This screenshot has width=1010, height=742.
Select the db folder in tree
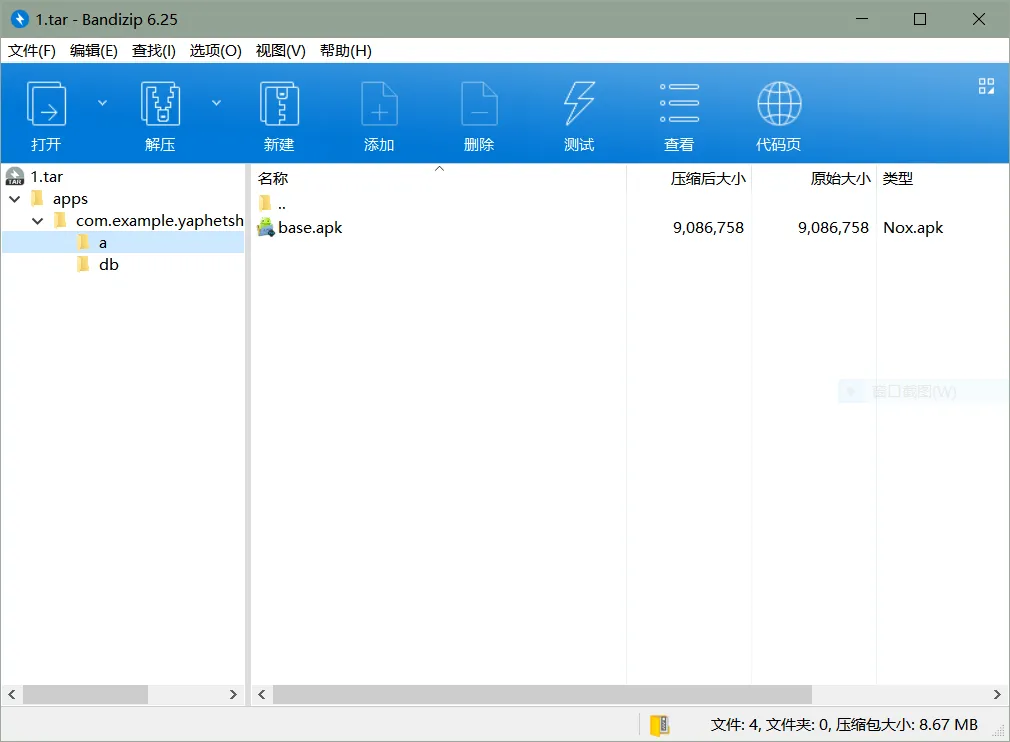(x=109, y=265)
